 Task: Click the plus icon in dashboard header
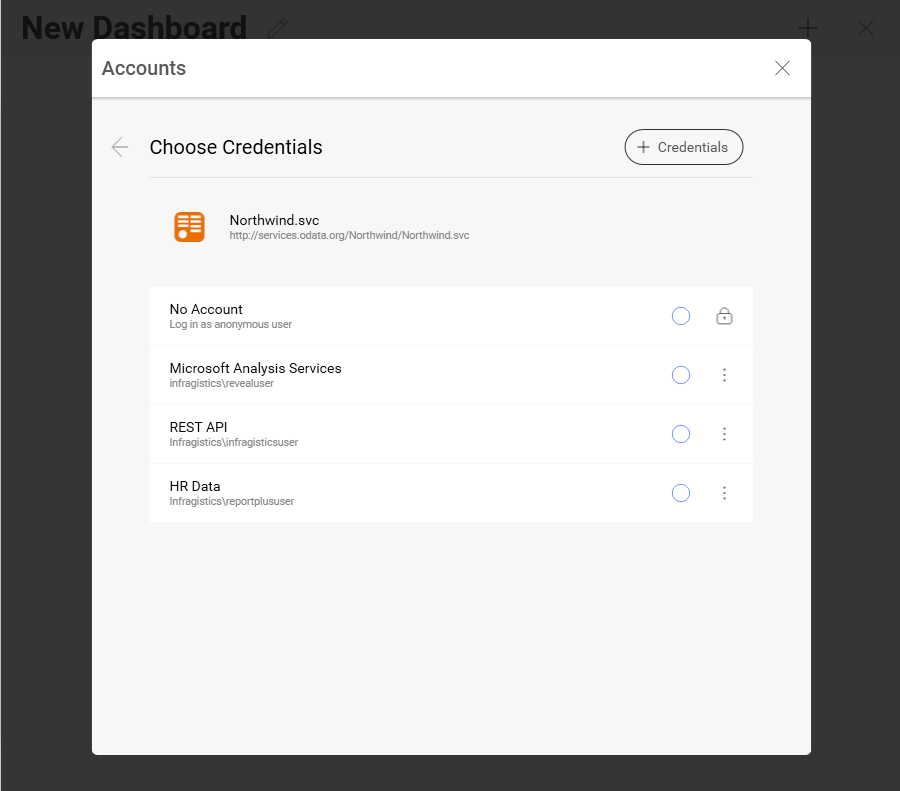coord(808,28)
